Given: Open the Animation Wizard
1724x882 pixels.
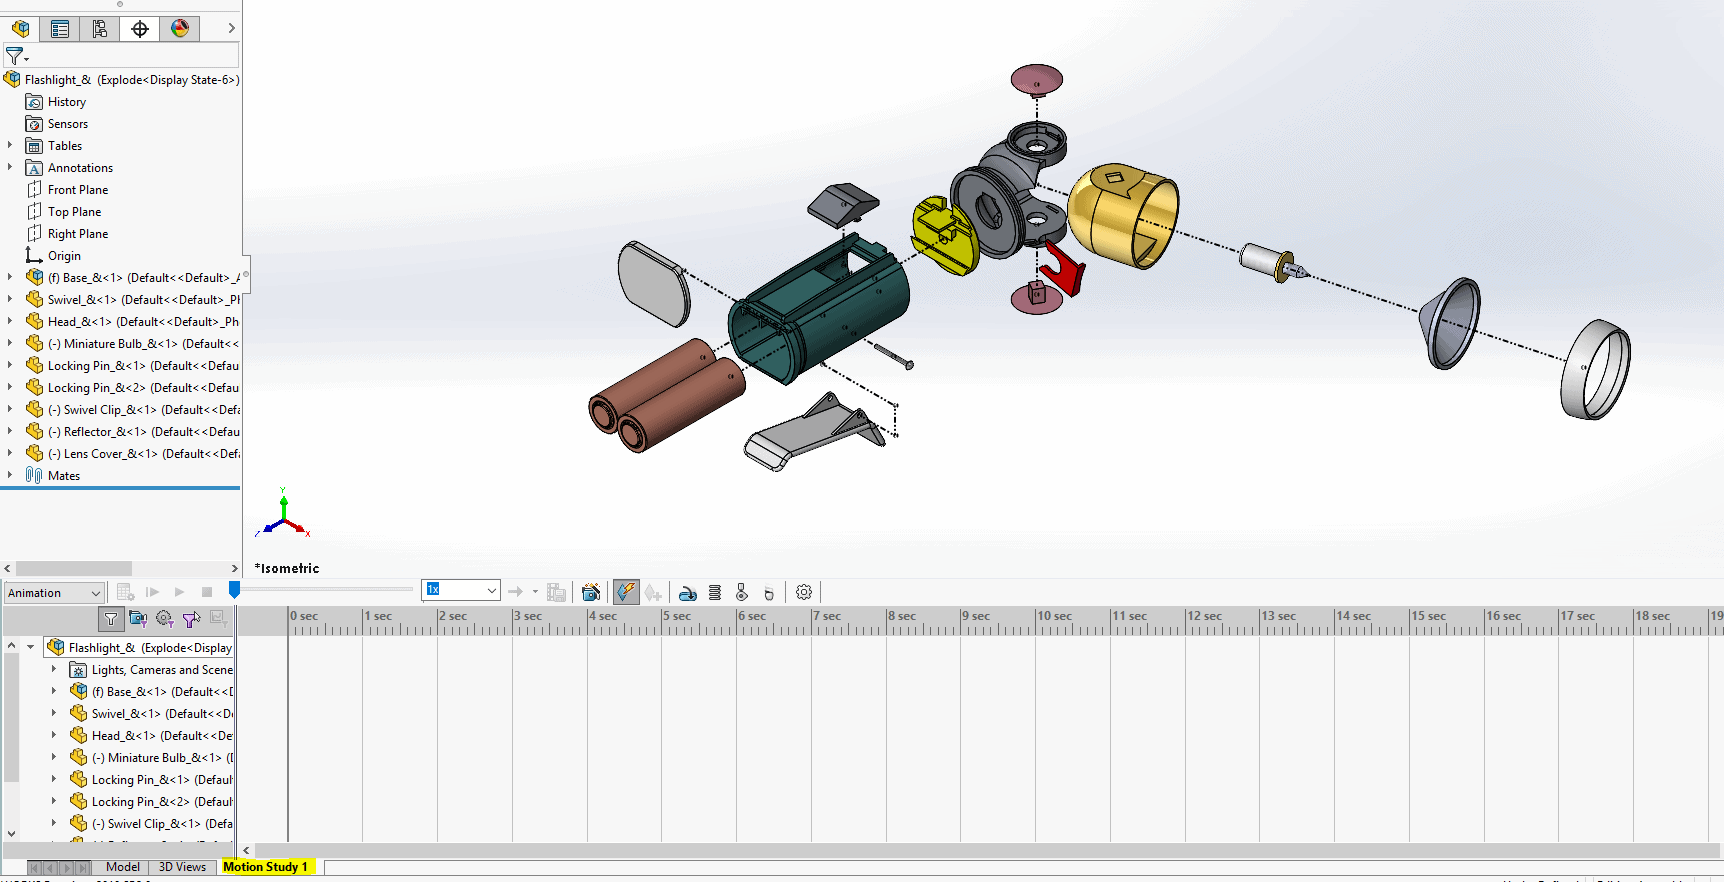Looking at the screenshot, I should pyautogui.click(x=591, y=593).
